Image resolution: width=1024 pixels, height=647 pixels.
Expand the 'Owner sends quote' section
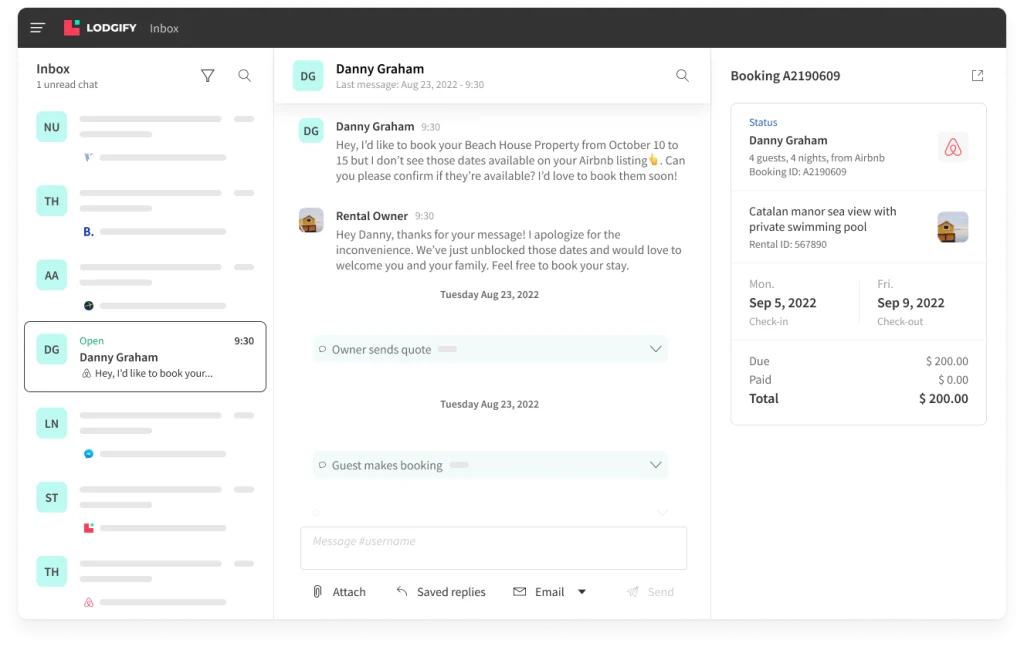click(656, 349)
